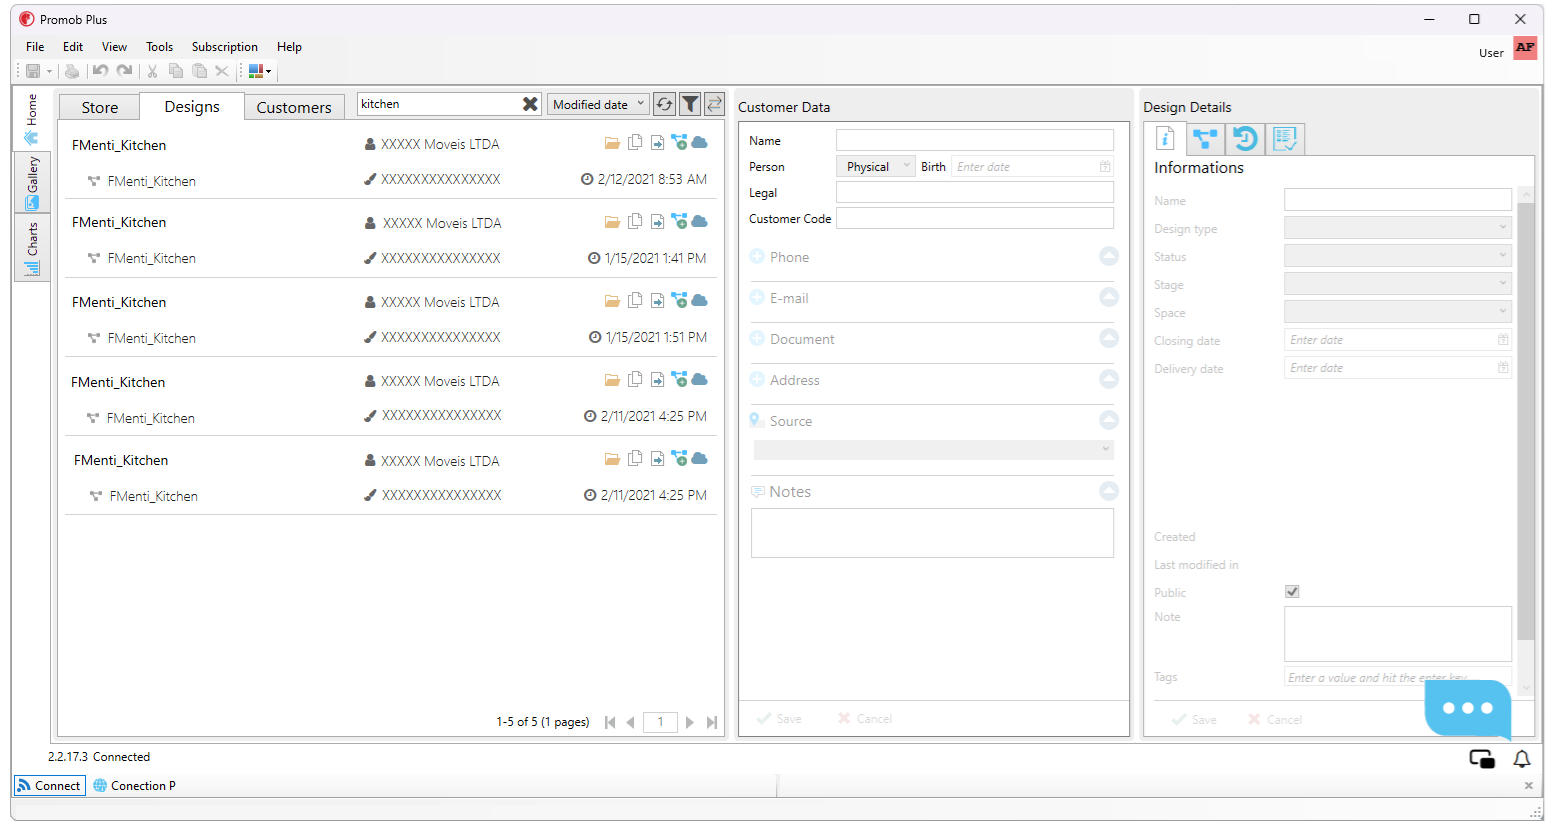
Task: Expand the Design type dropdown
Action: [1398, 228]
